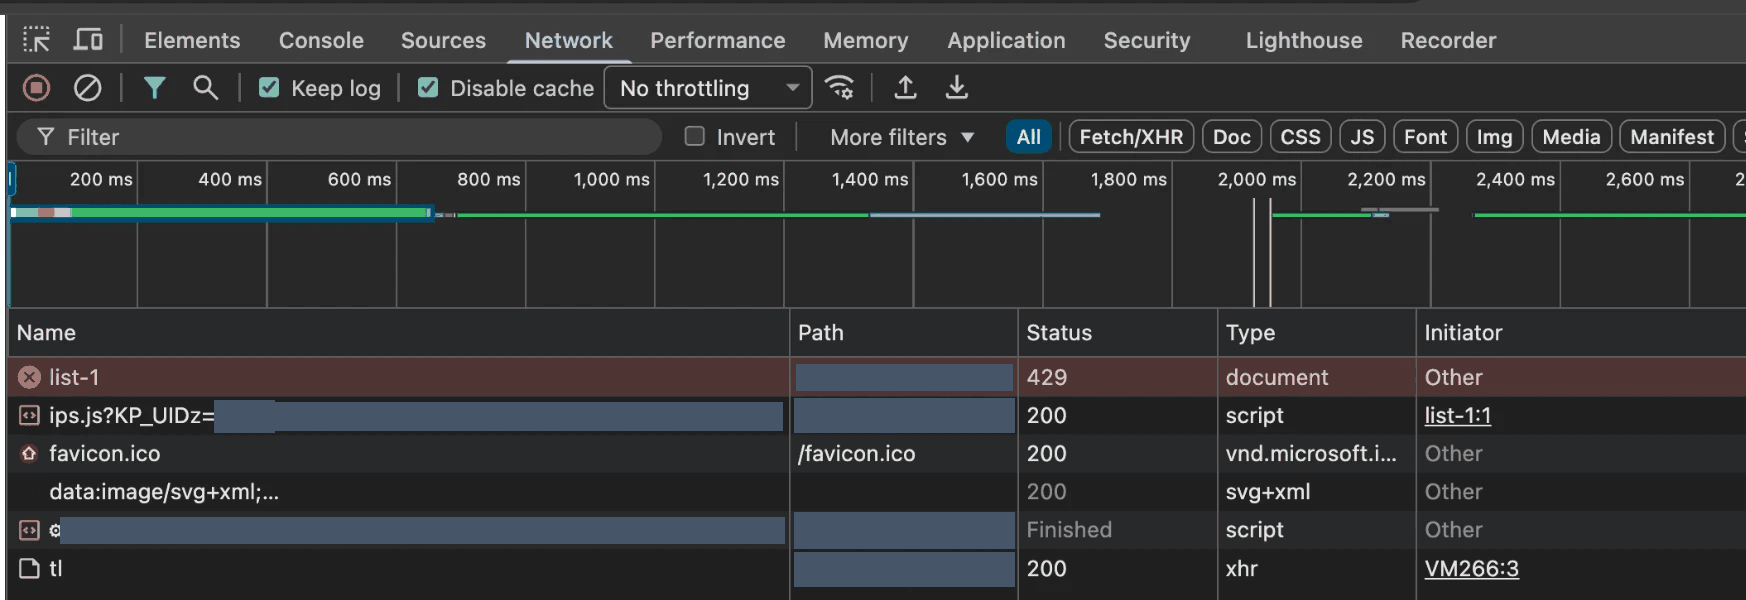The width and height of the screenshot is (1746, 600).
Task: Expand the More filters dropdown
Action: tap(902, 137)
